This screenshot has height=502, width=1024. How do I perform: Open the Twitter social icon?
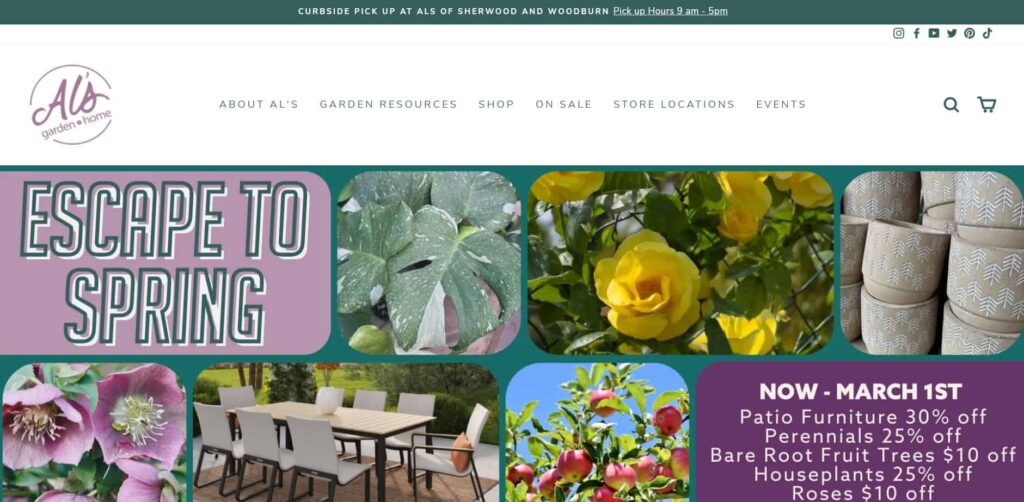(x=952, y=33)
